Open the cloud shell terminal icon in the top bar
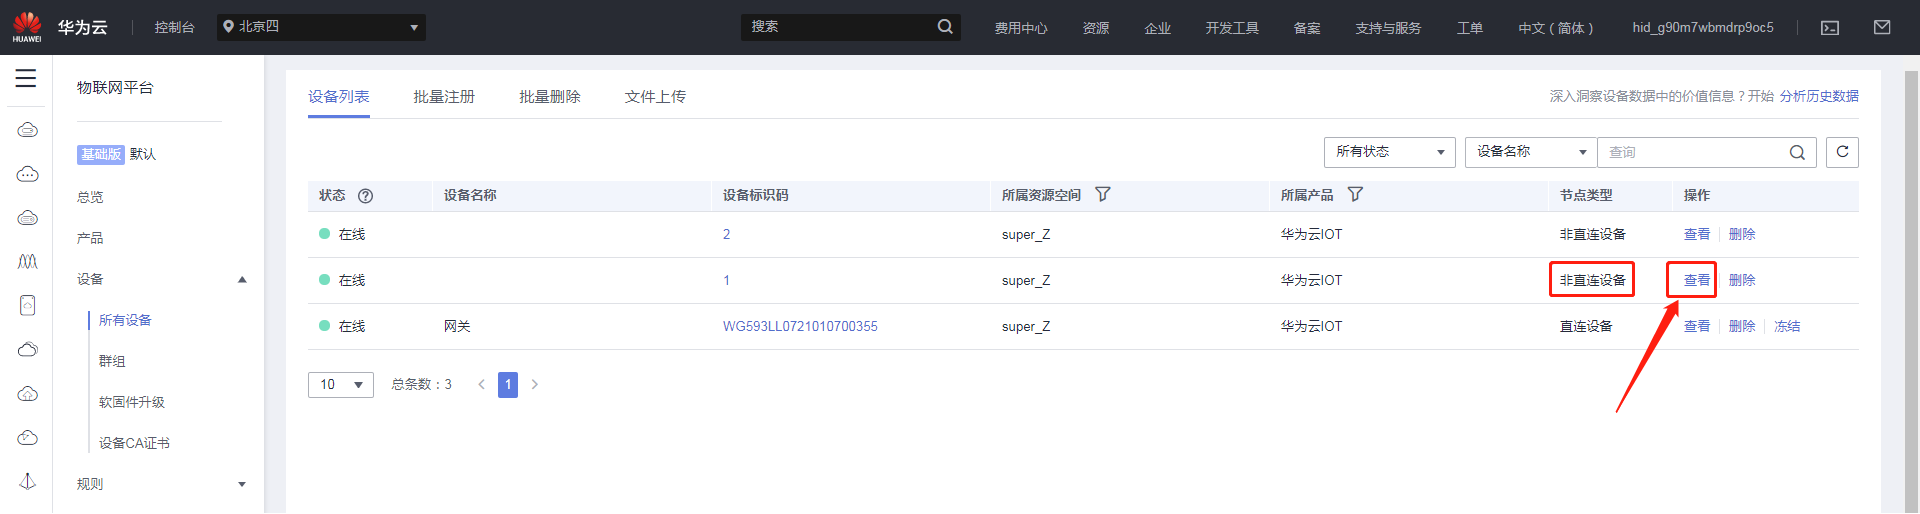This screenshot has width=1920, height=514. [1829, 28]
